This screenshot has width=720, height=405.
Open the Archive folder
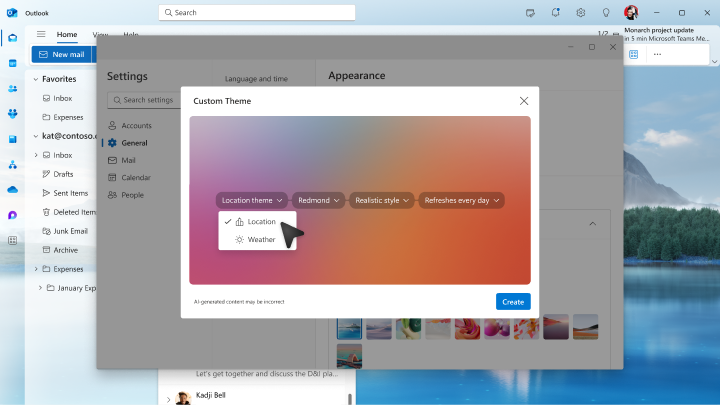click(x=60, y=250)
